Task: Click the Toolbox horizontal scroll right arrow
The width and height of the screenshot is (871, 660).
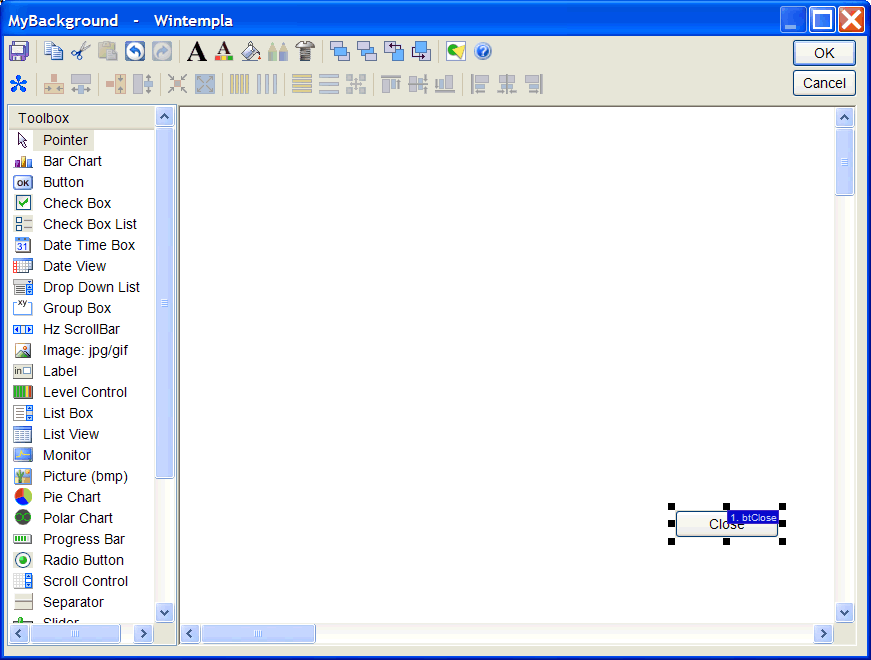Action: coord(144,633)
